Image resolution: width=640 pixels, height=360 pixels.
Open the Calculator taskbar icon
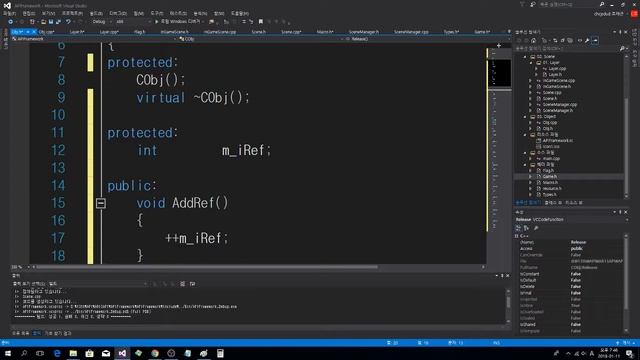[220, 353]
